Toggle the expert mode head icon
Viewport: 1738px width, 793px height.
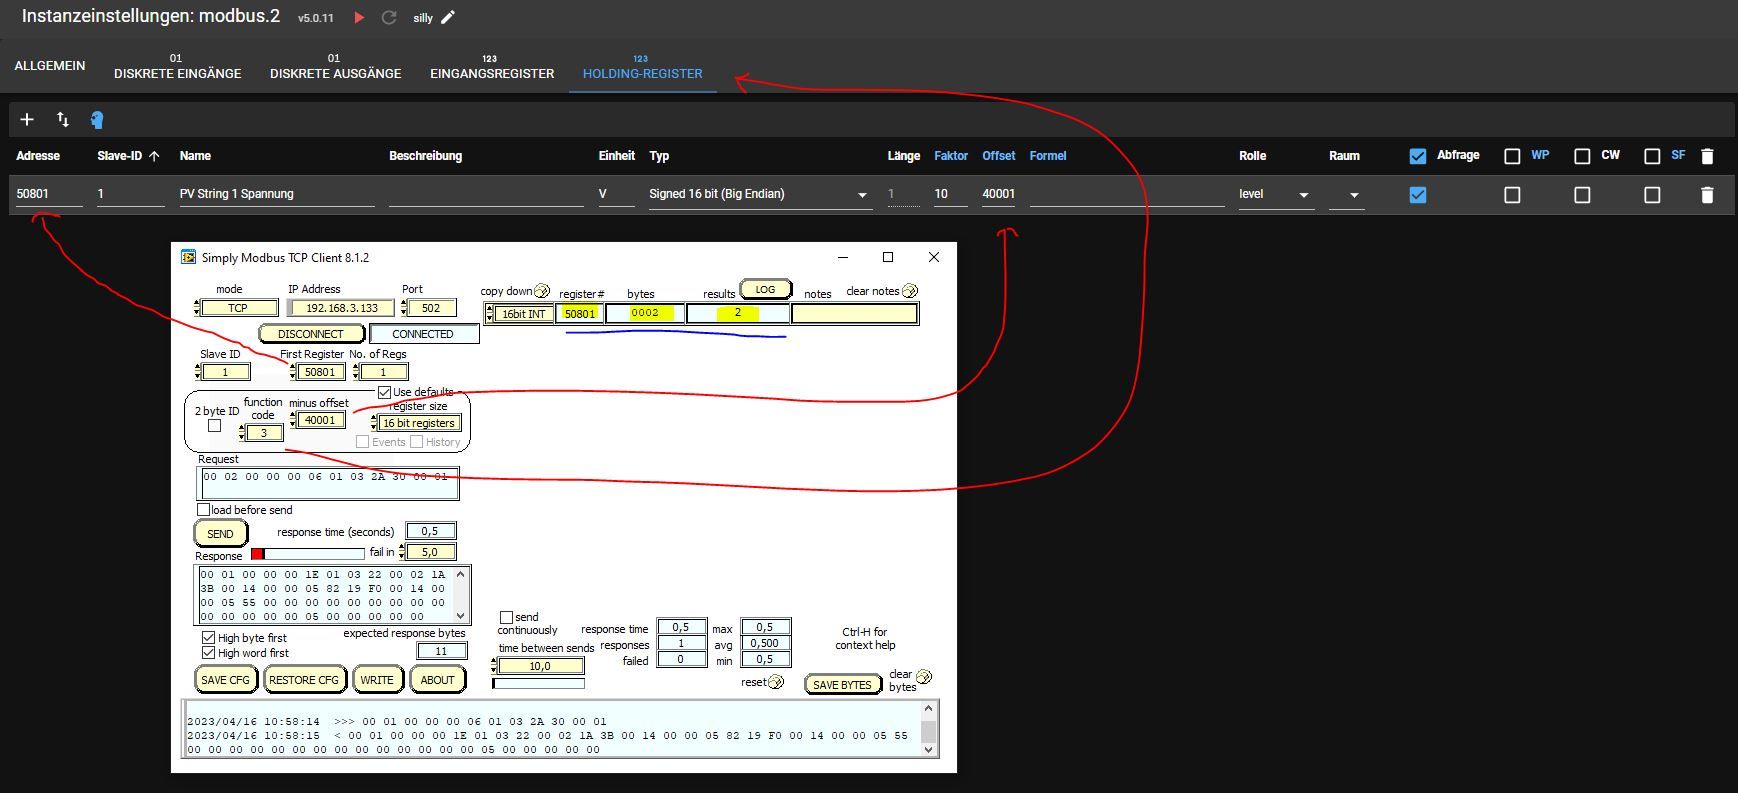click(97, 120)
